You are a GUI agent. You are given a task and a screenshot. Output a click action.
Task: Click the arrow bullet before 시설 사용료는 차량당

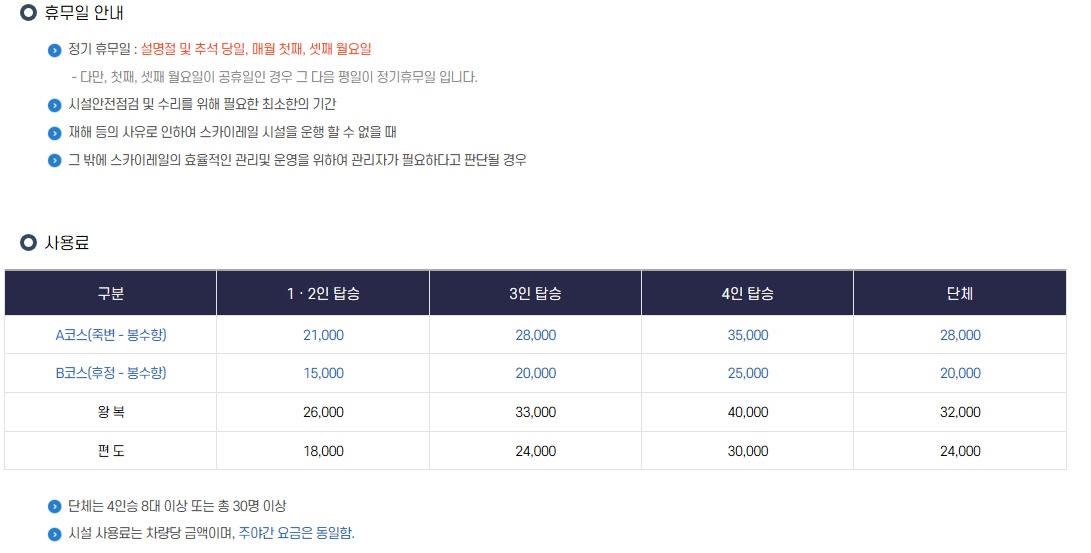[x=54, y=534]
